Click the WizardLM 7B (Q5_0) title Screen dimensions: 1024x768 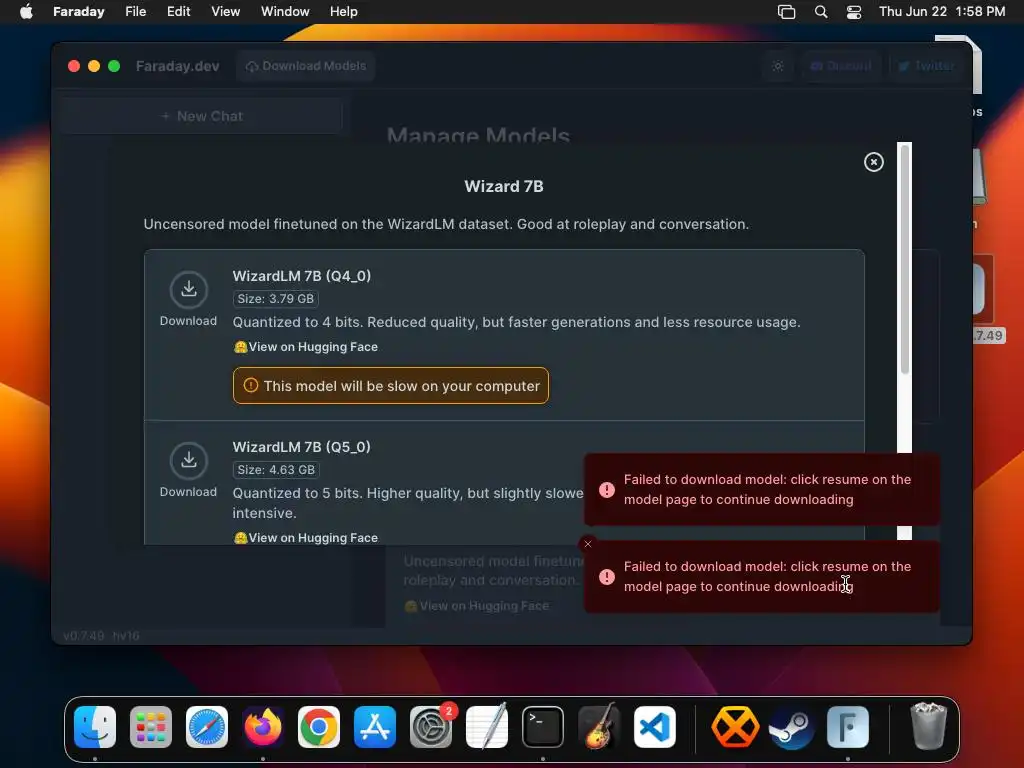pyautogui.click(x=302, y=447)
